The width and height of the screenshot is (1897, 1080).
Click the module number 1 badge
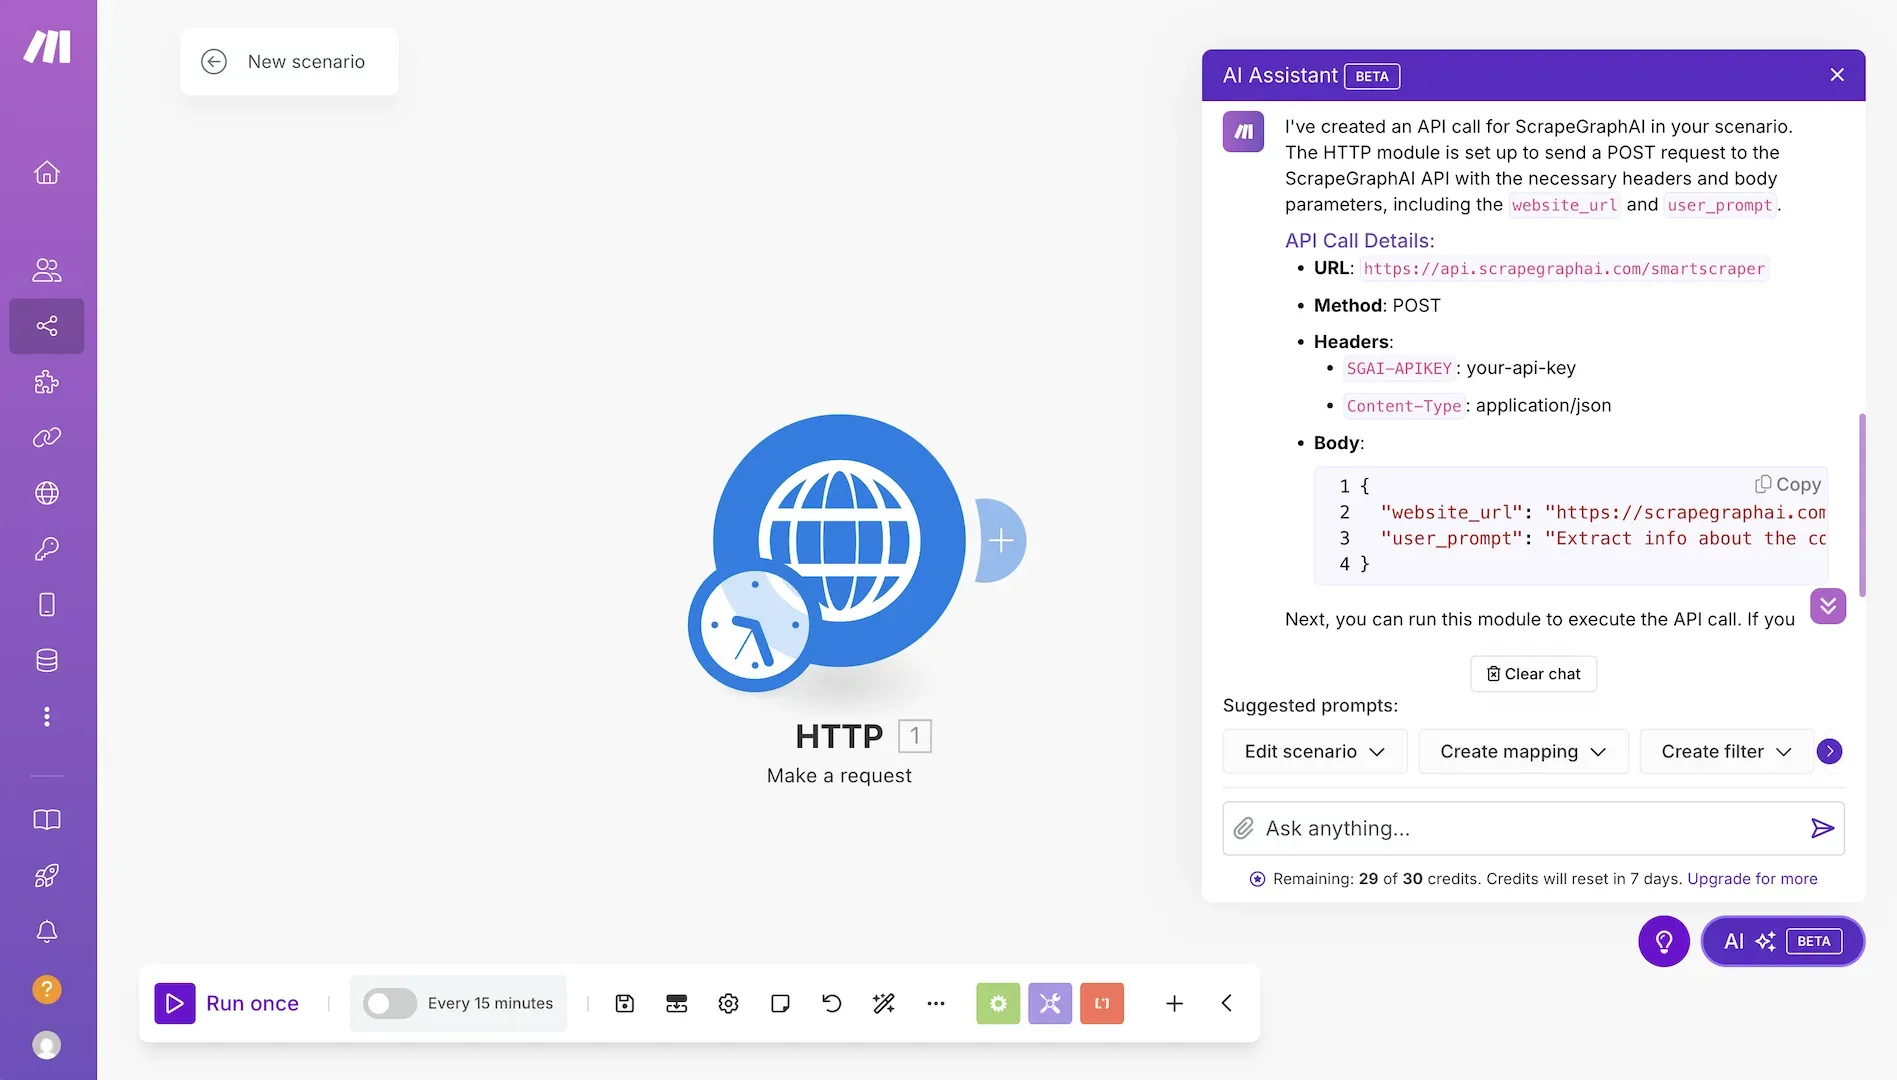(914, 736)
